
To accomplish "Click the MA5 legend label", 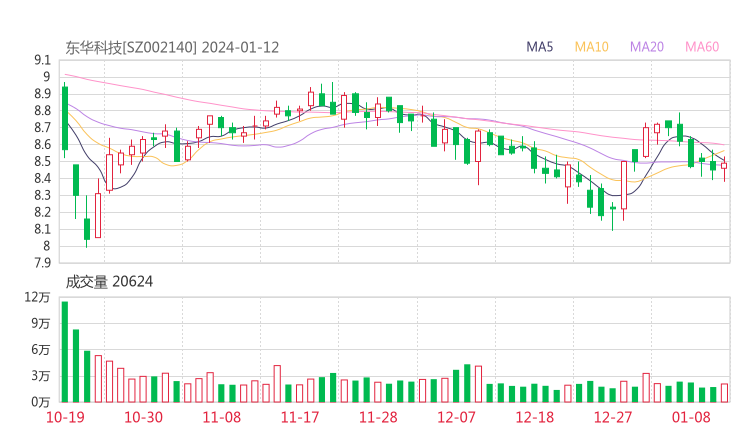I will pos(539,47).
